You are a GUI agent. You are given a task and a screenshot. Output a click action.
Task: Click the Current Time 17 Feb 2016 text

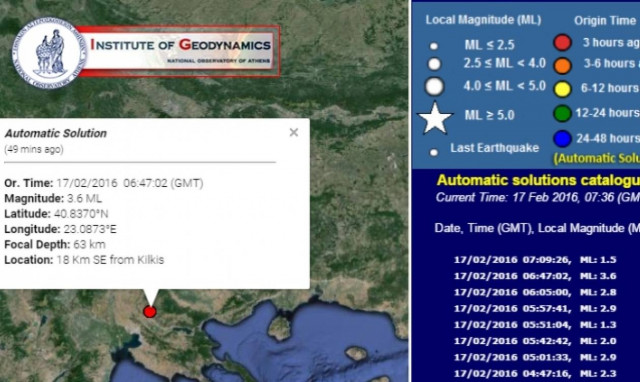click(x=538, y=198)
